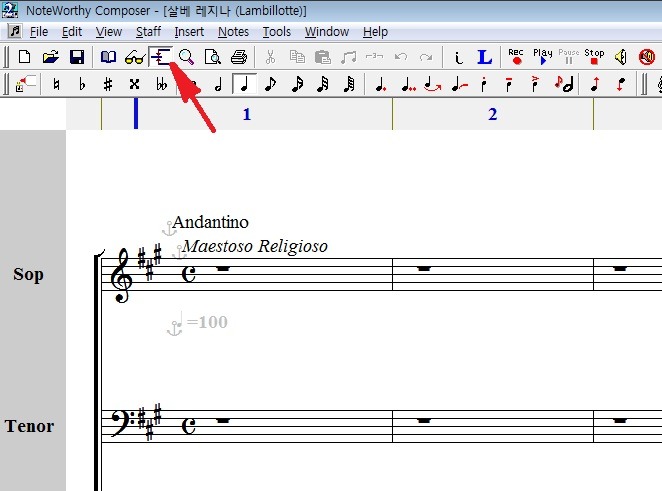Select sixty-fourth note duration

pyautogui.click(x=349, y=84)
